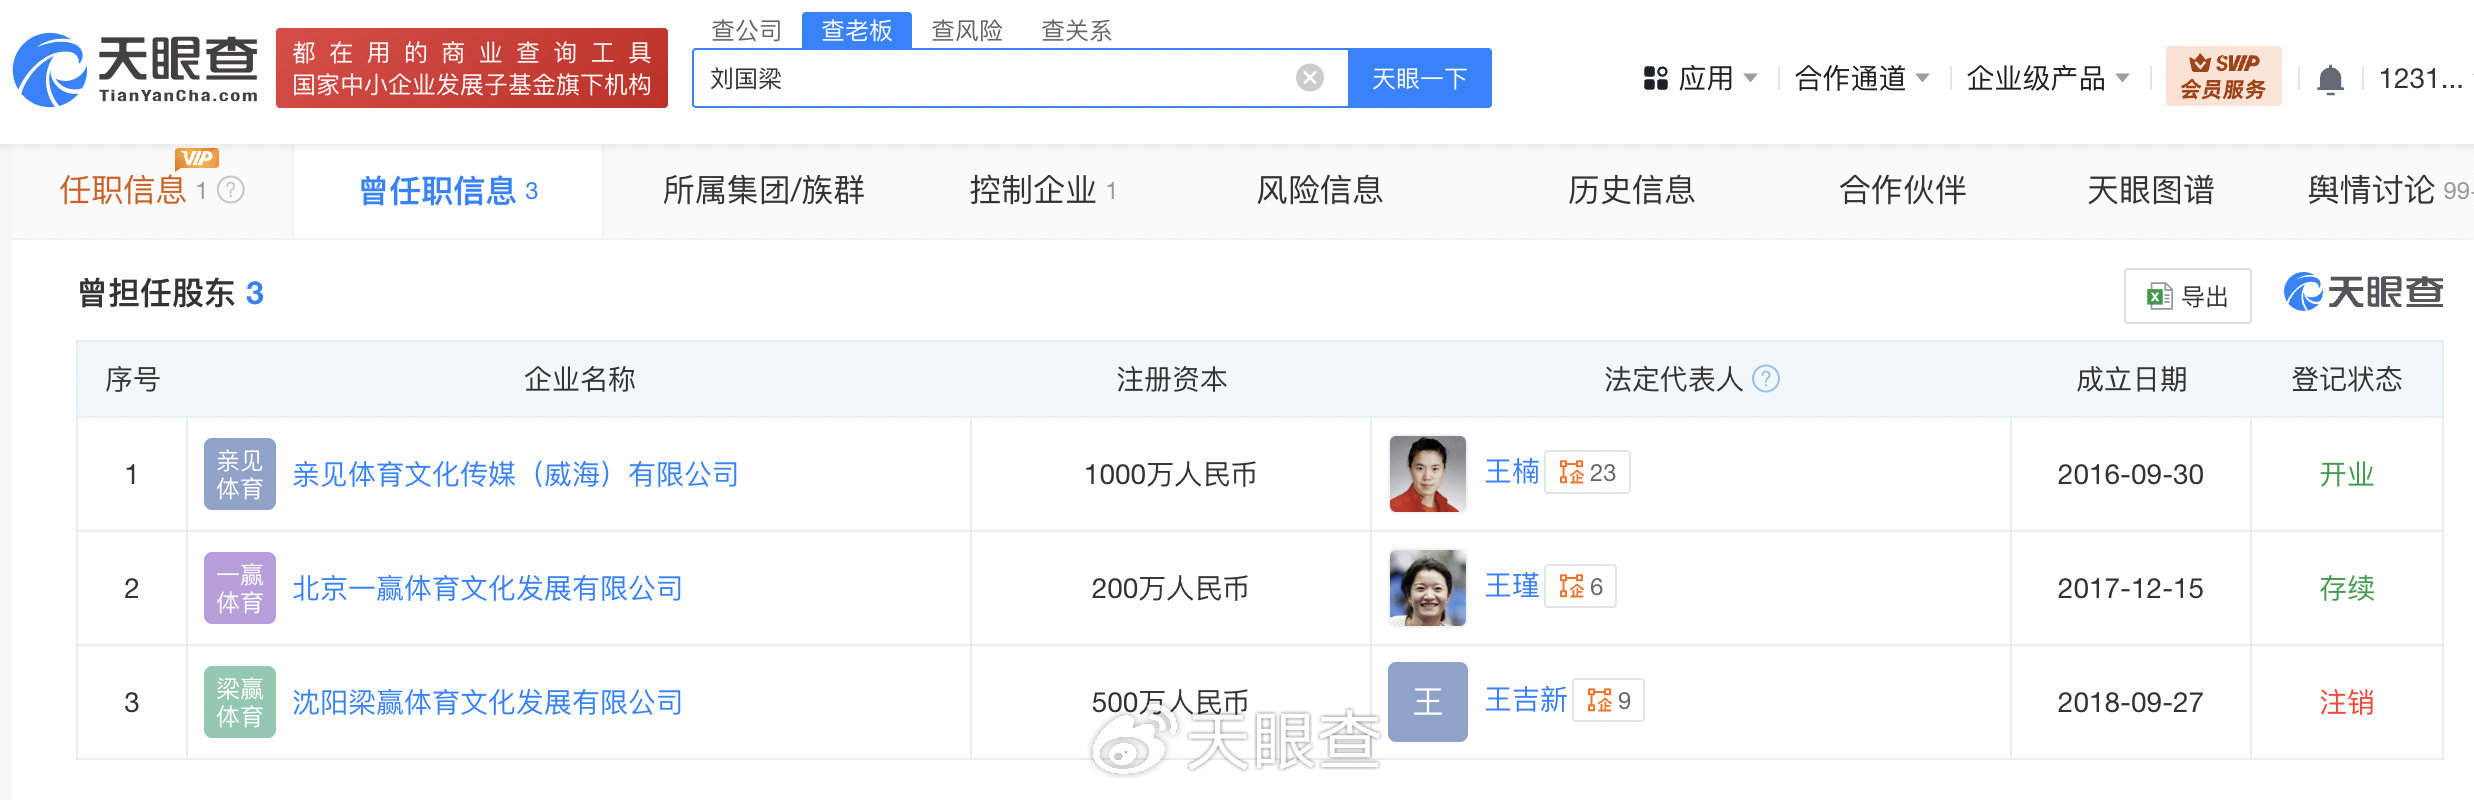Click the red 商业查询工具 banner

(472, 68)
